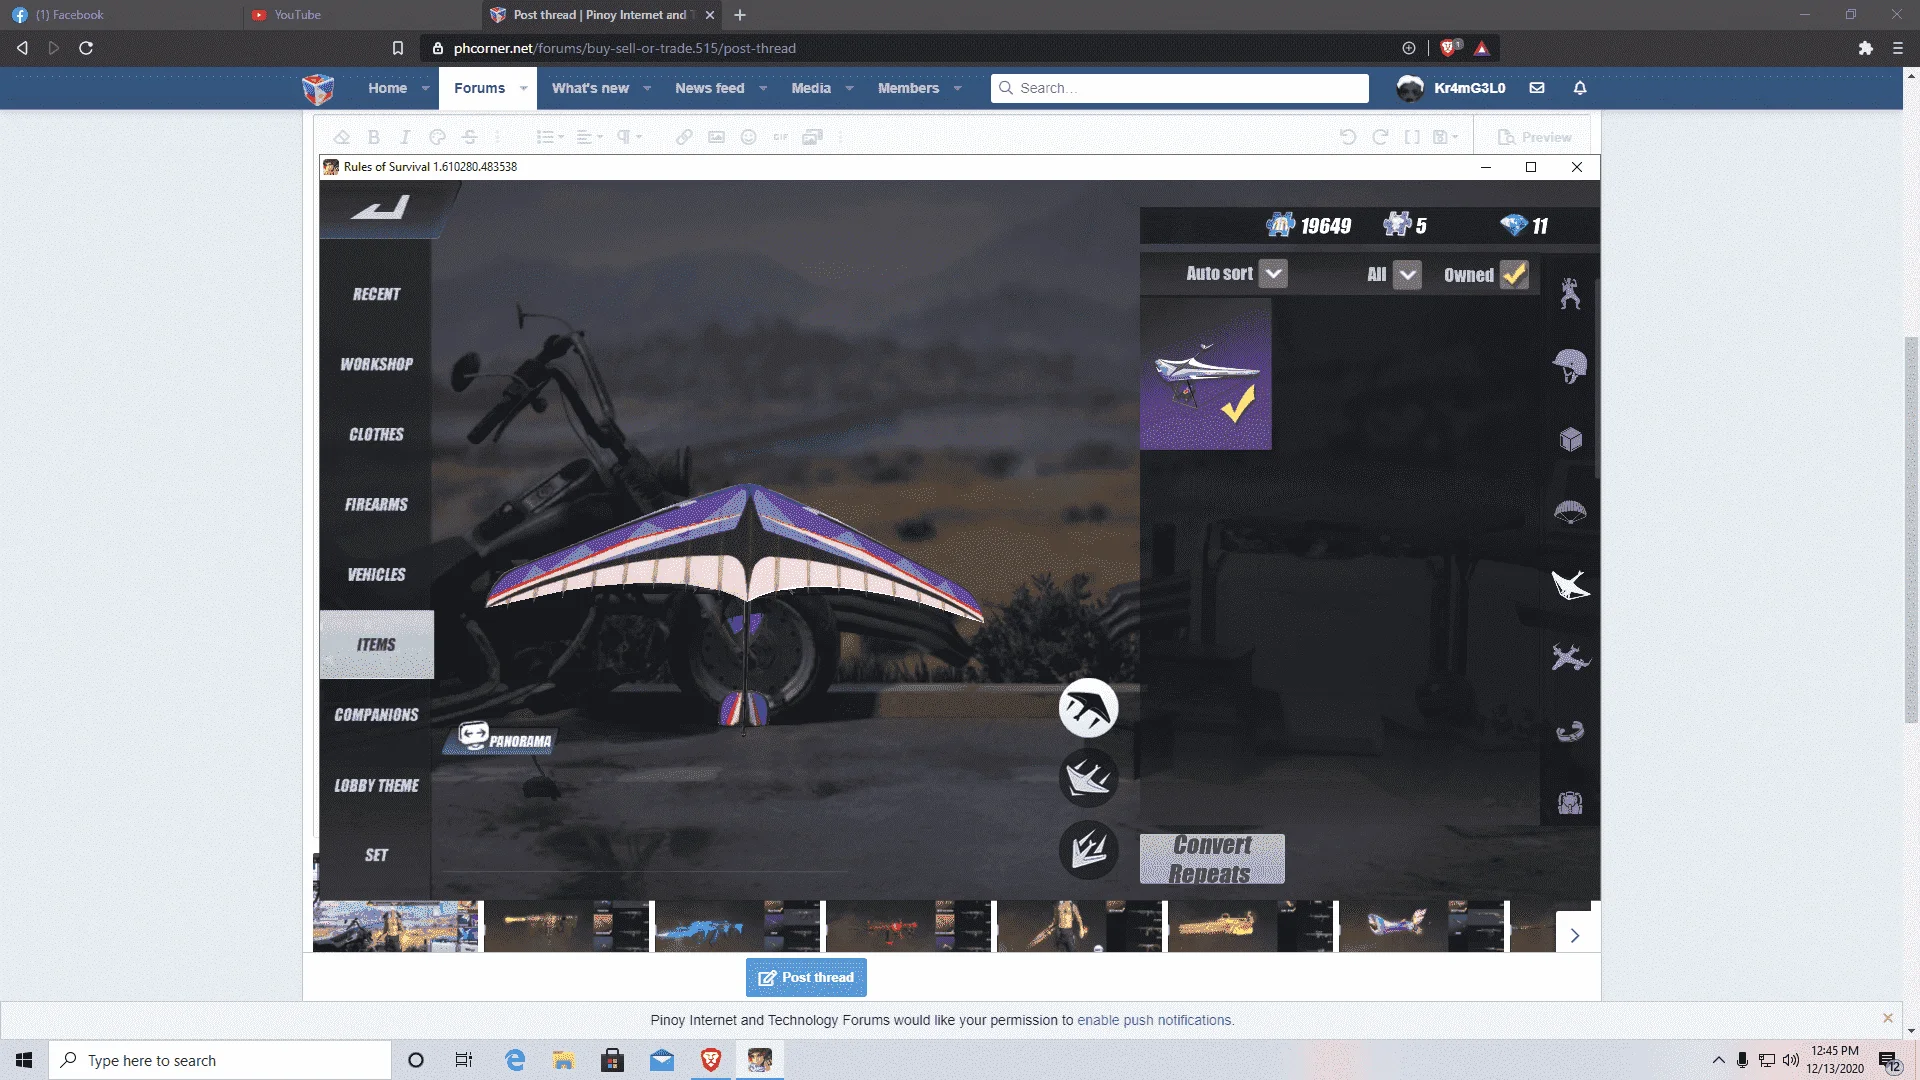Expand the Forums menu arrow
Viewport: 1920px width, 1080px height.
click(x=523, y=88)
